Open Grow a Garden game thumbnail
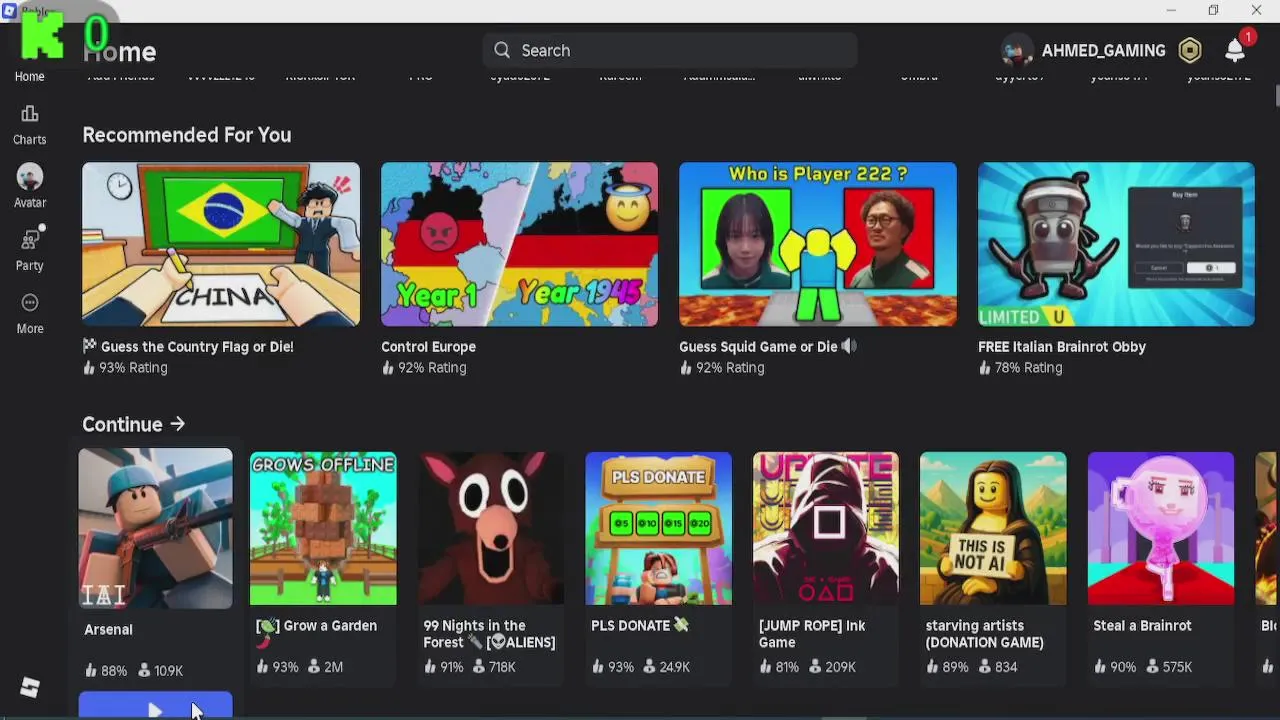Screen dimensions: 1280x720 click(x=323, y=528)
